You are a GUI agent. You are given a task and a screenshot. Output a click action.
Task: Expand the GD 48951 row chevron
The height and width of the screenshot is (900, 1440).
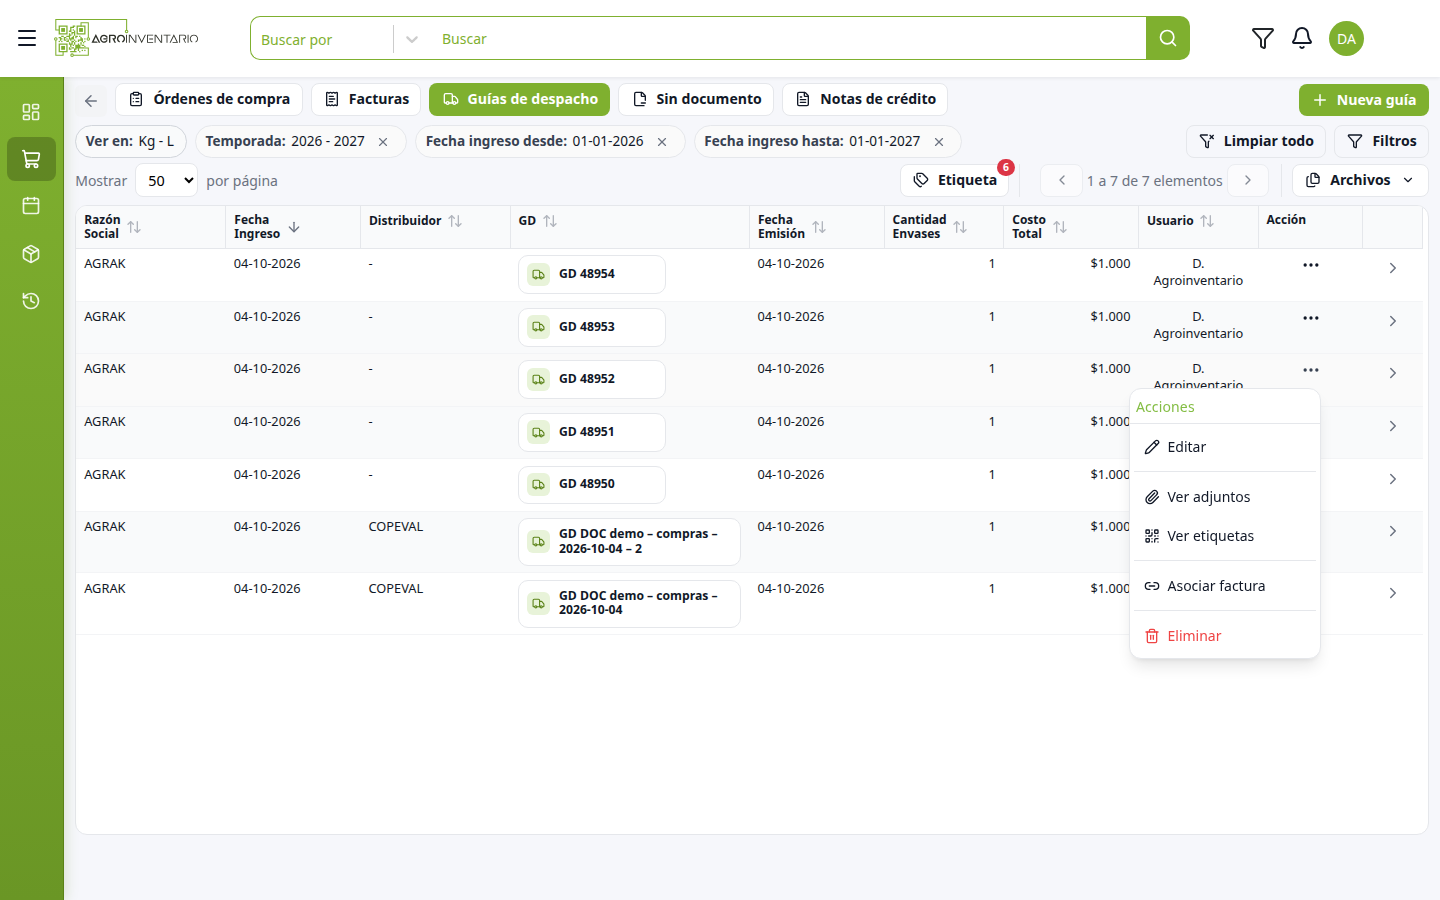tap(1392, 426)
